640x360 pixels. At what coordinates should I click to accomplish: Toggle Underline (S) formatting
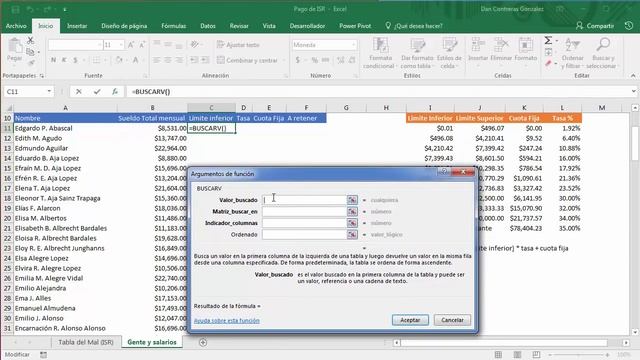pyautogui.click(x=75, y=60)
